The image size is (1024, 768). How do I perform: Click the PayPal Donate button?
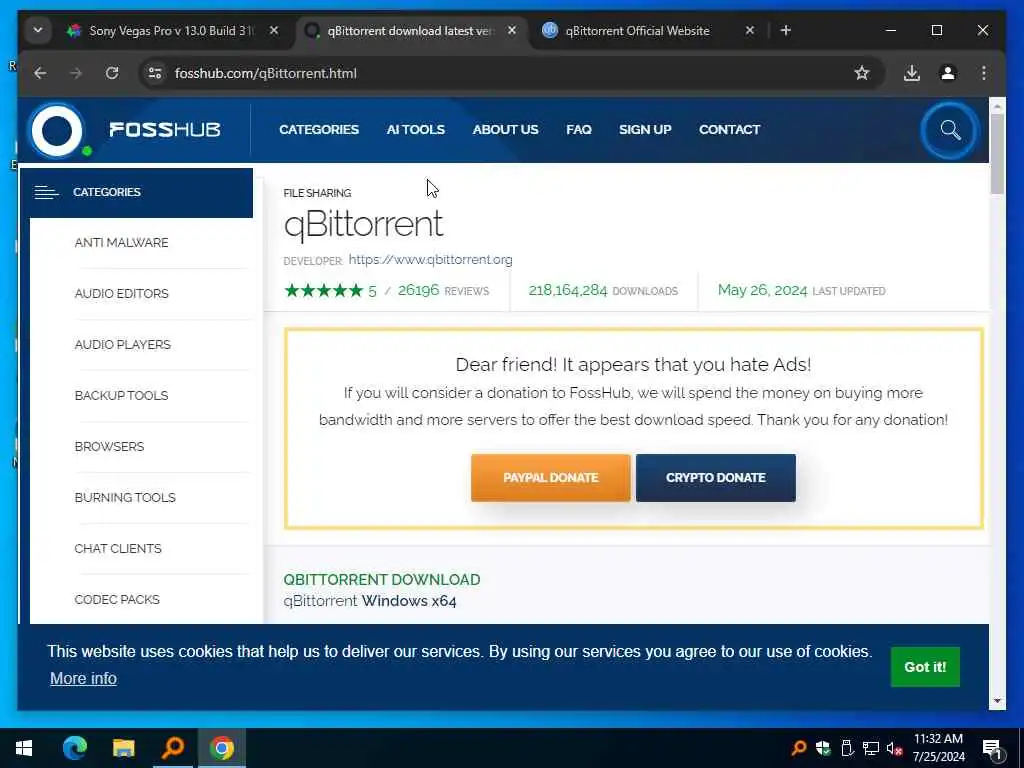[x=551, y=478]
